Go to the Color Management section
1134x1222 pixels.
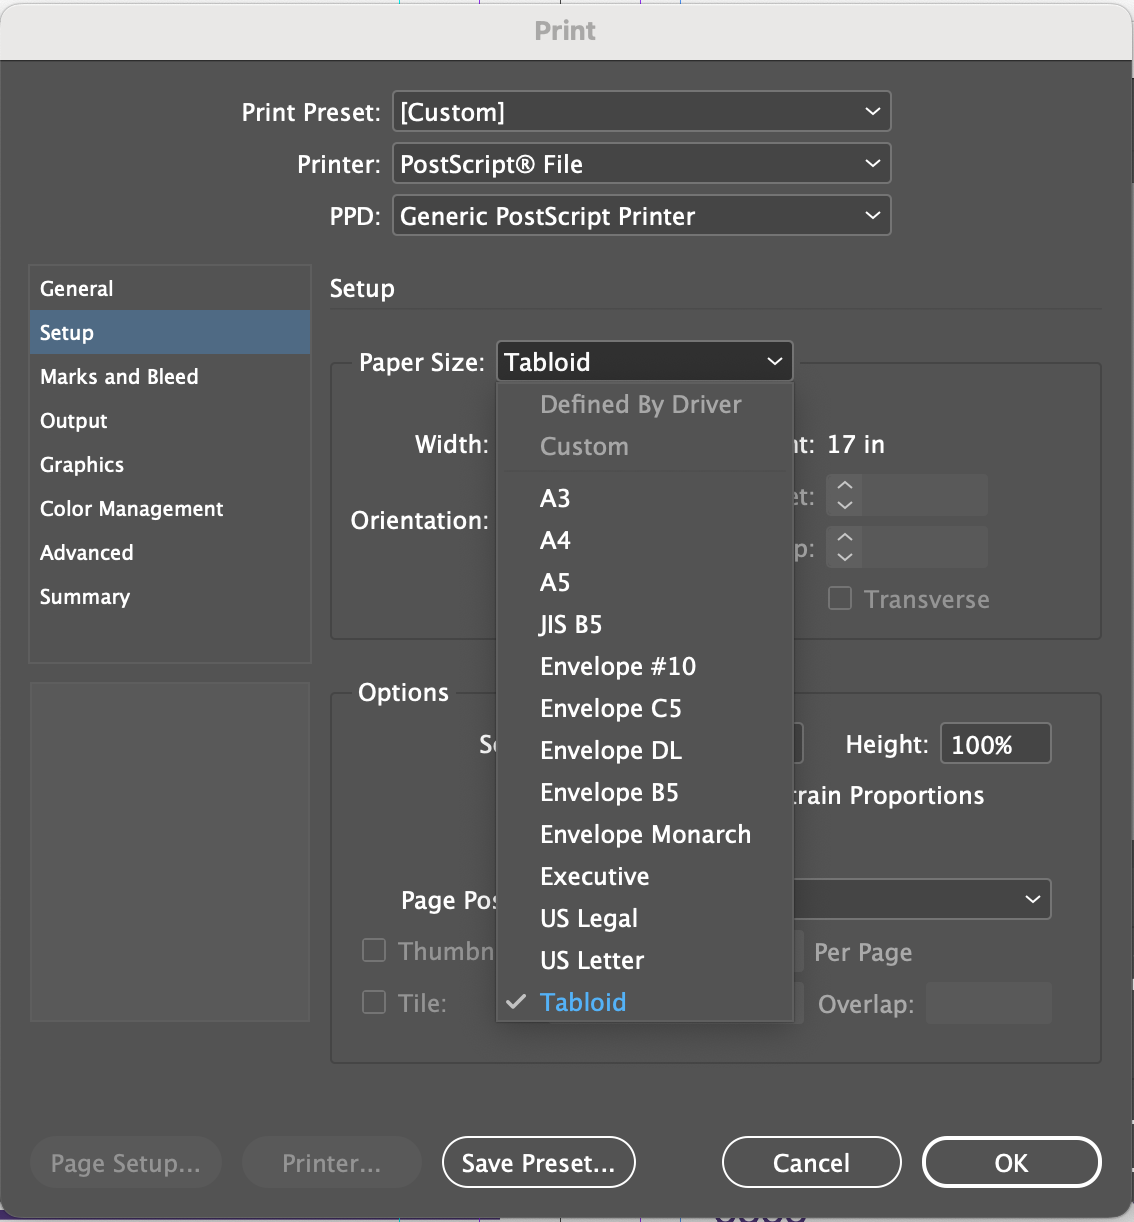pos(132,509)
